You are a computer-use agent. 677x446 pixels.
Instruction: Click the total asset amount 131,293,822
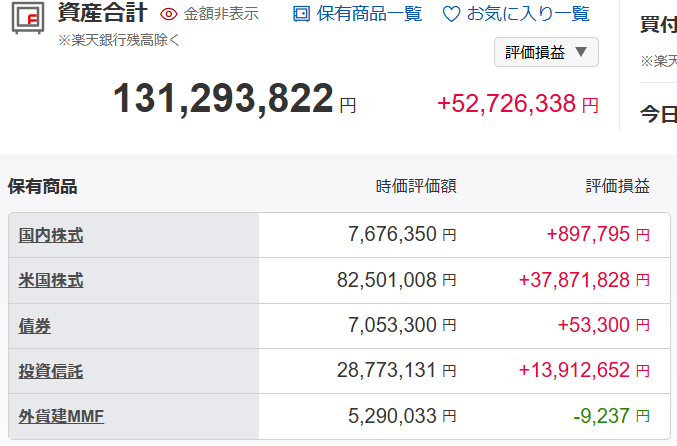coord(223,99)
